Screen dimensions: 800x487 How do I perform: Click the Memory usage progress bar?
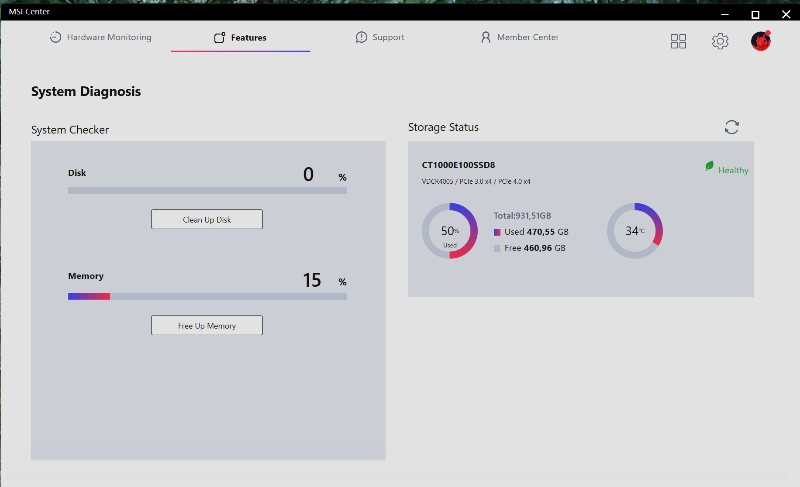click(207, 296)
